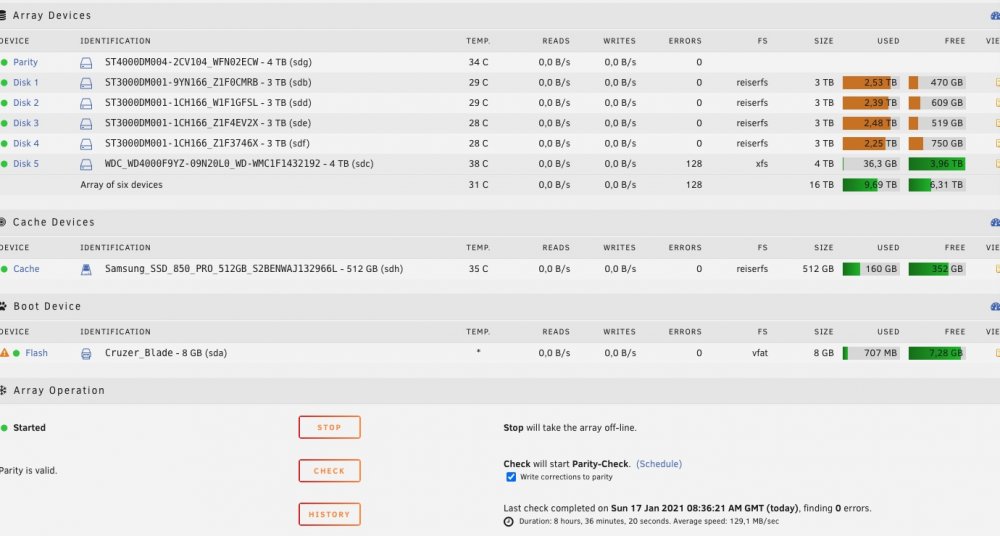The width and height of the screenshot is (1000, 536).
Task: Open the Disk 3 device link
Action: click(26, 123)
